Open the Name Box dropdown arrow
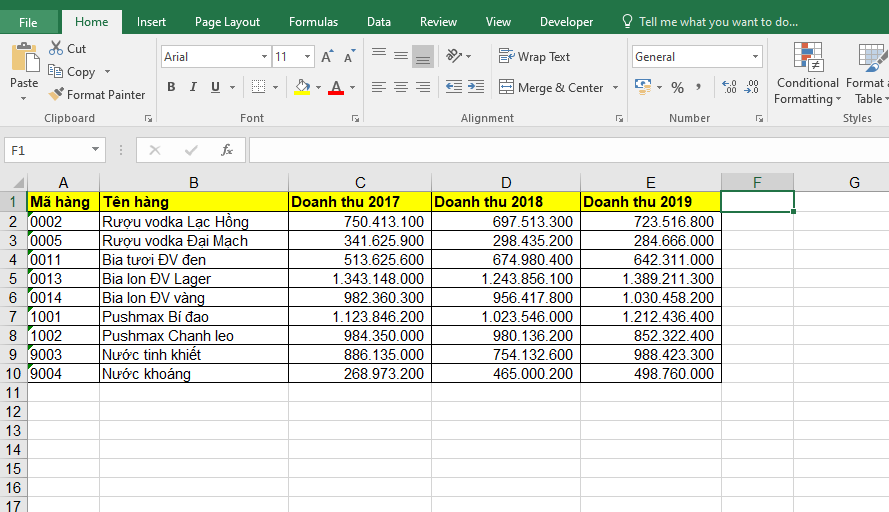 [96, 150]
